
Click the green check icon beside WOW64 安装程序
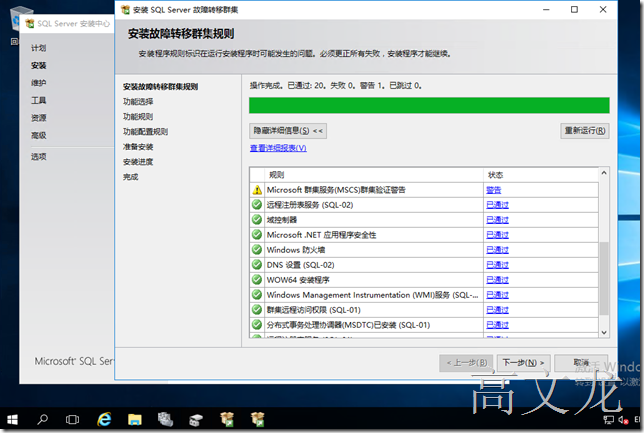coord(257,280)
